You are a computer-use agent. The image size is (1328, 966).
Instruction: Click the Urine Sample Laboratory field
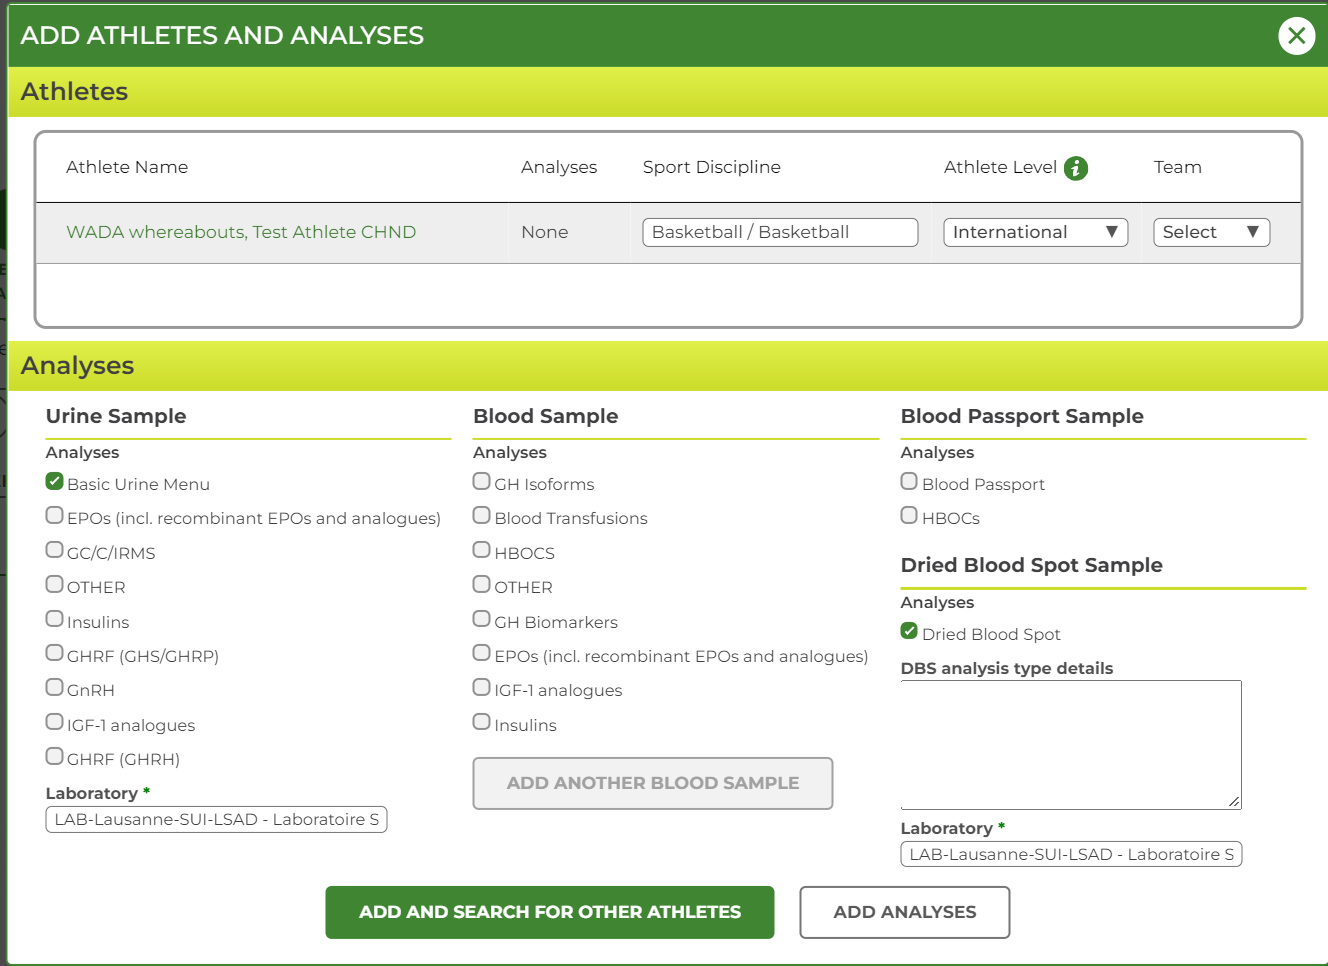(216, 820)
